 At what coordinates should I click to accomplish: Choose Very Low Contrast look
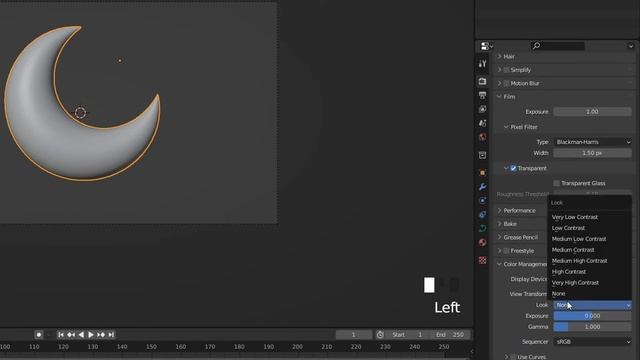click(589, 217)
